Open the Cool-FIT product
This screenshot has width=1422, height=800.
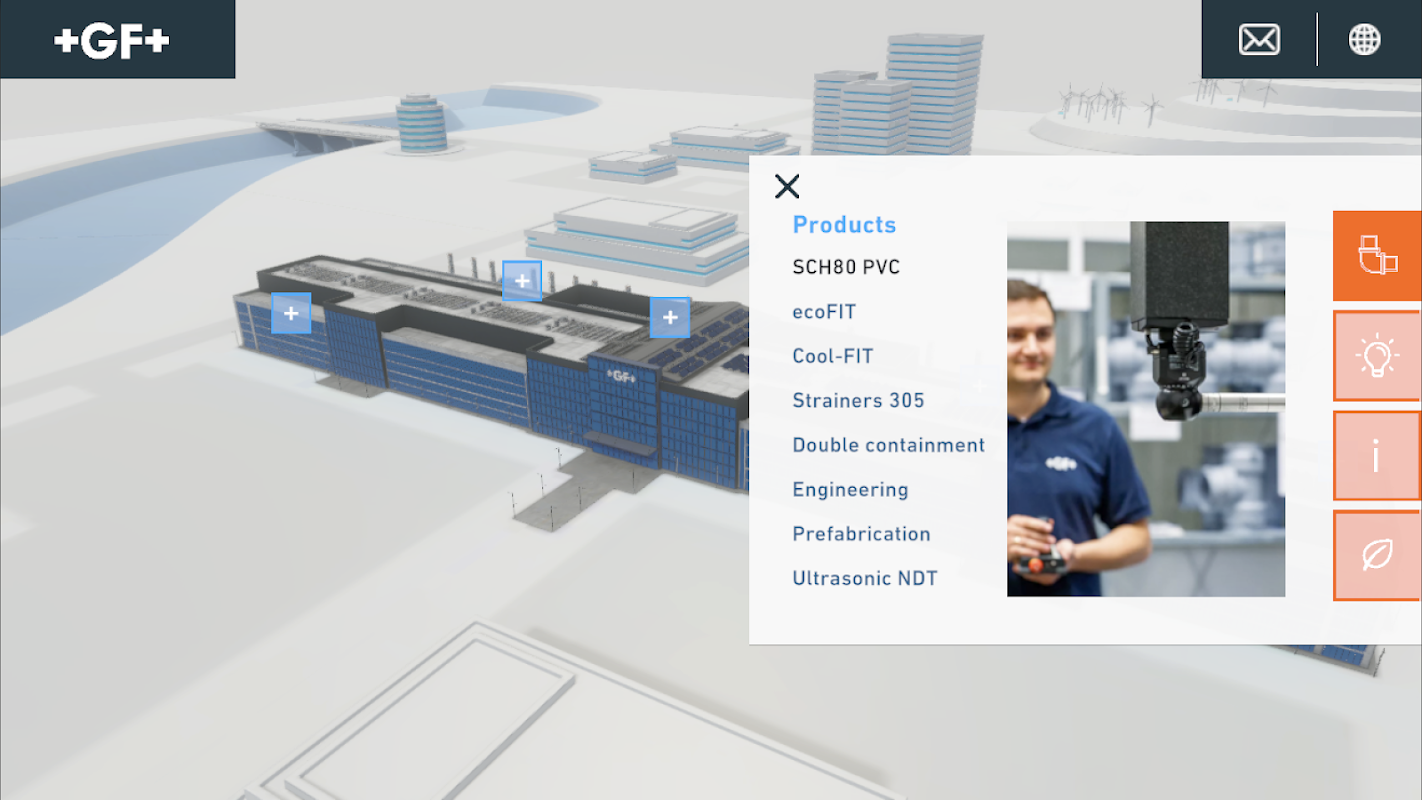pyautogui.click(x=833, y=356)
